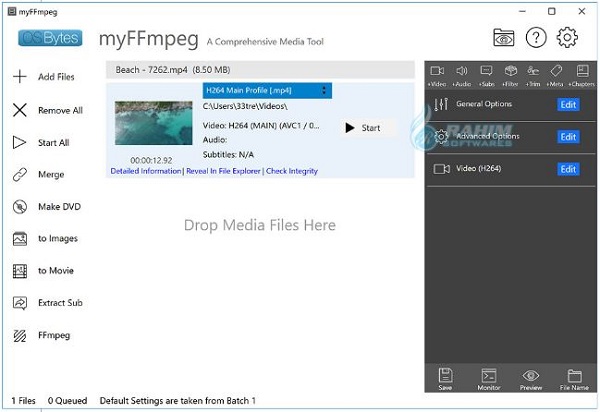Edit General Options
This screenshot has height=412, width=600.
click(568, 104)
